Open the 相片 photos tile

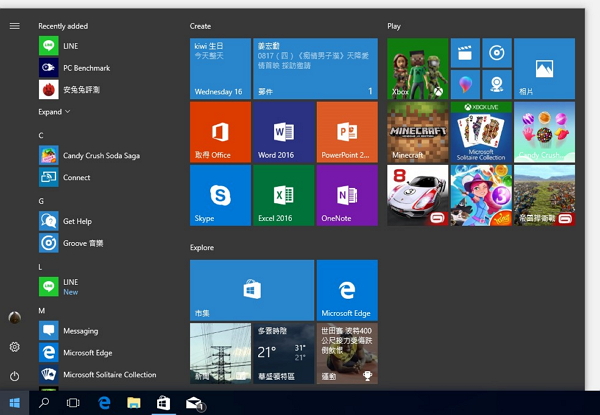(x=544, y=68)
